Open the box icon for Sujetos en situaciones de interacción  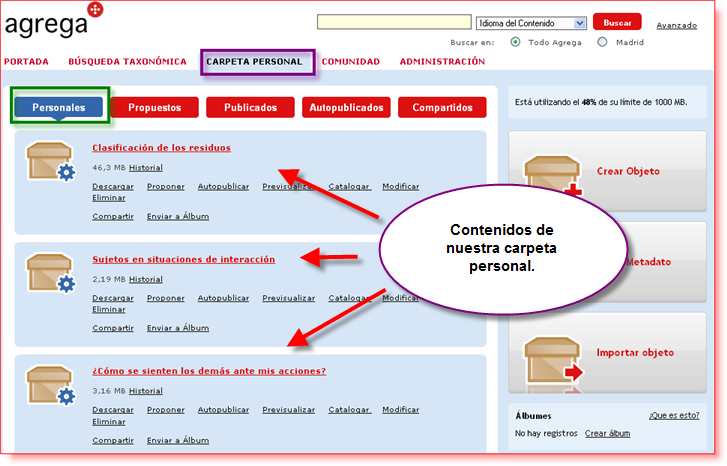coord(50,273)
